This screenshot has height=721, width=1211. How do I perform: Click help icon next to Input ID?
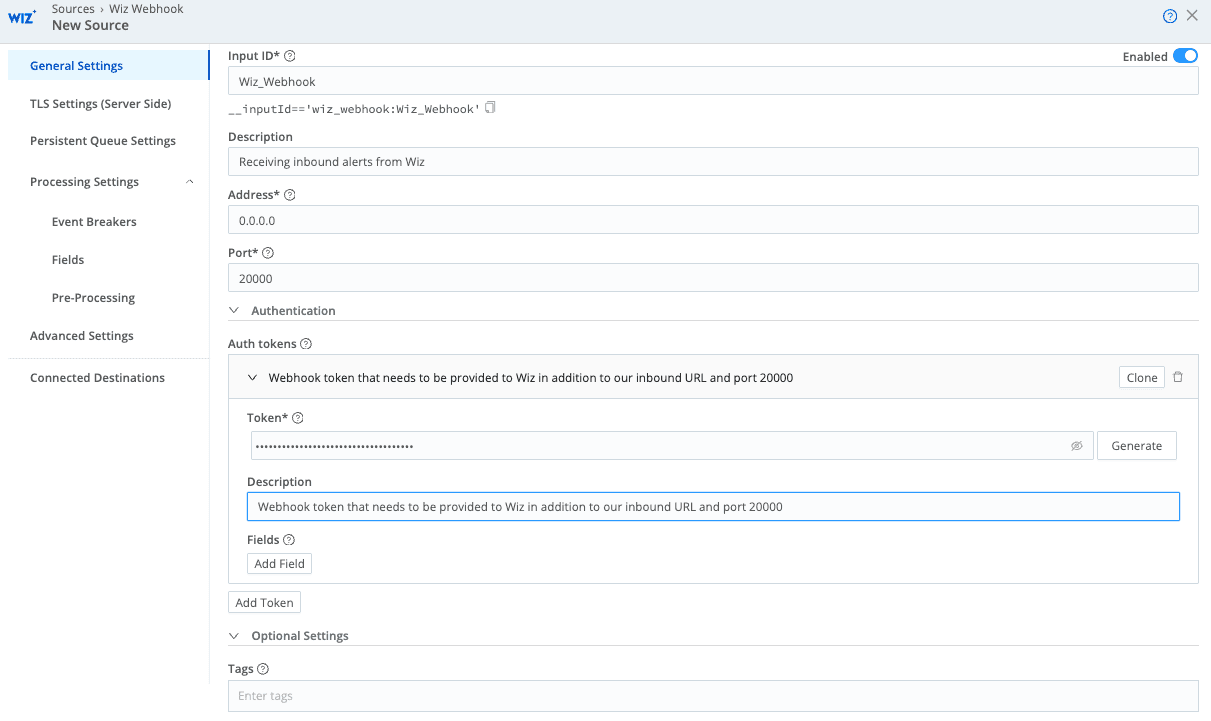[x=290, y=57]
